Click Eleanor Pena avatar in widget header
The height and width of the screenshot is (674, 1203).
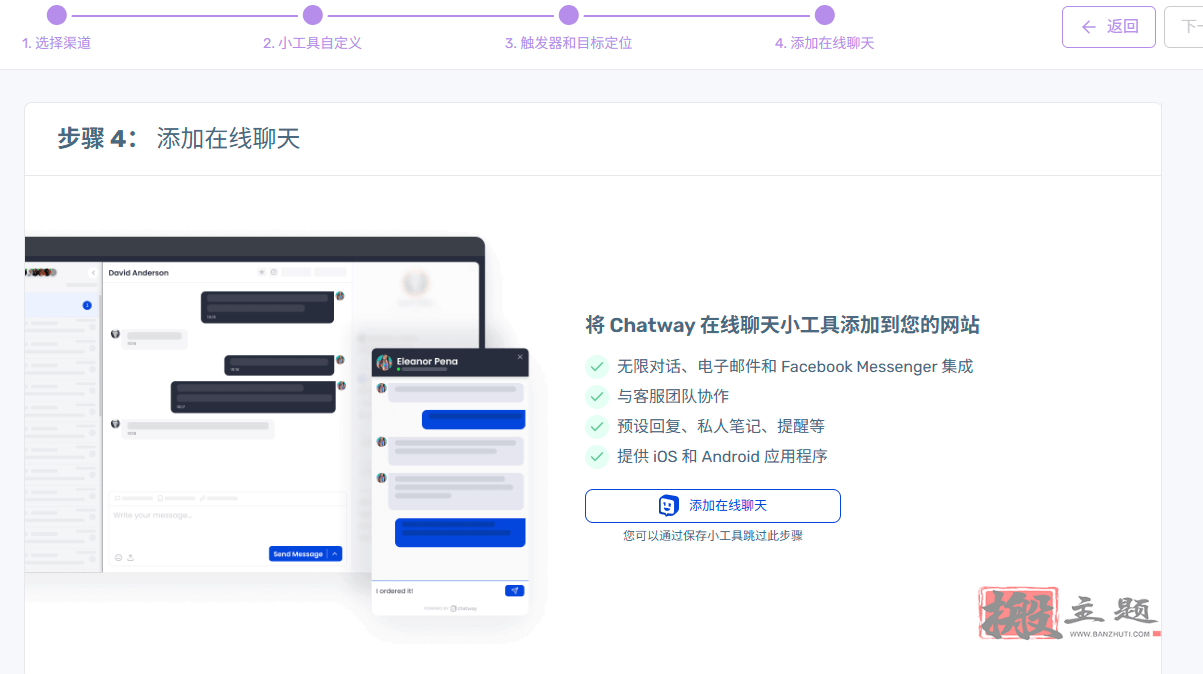pos(384,362)
